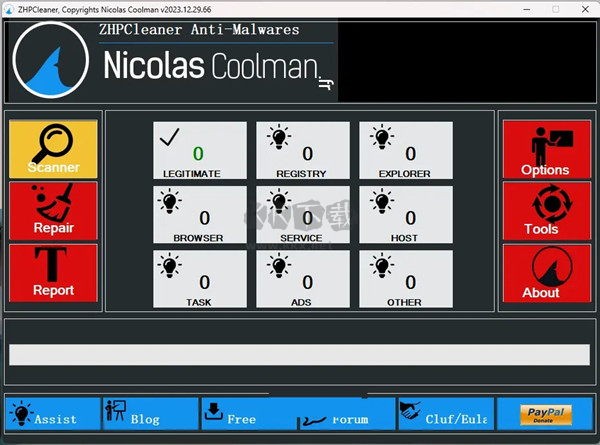View the Other detections tile
The image size is (600, 445).
pyautogui.click(x=405, y=279)
